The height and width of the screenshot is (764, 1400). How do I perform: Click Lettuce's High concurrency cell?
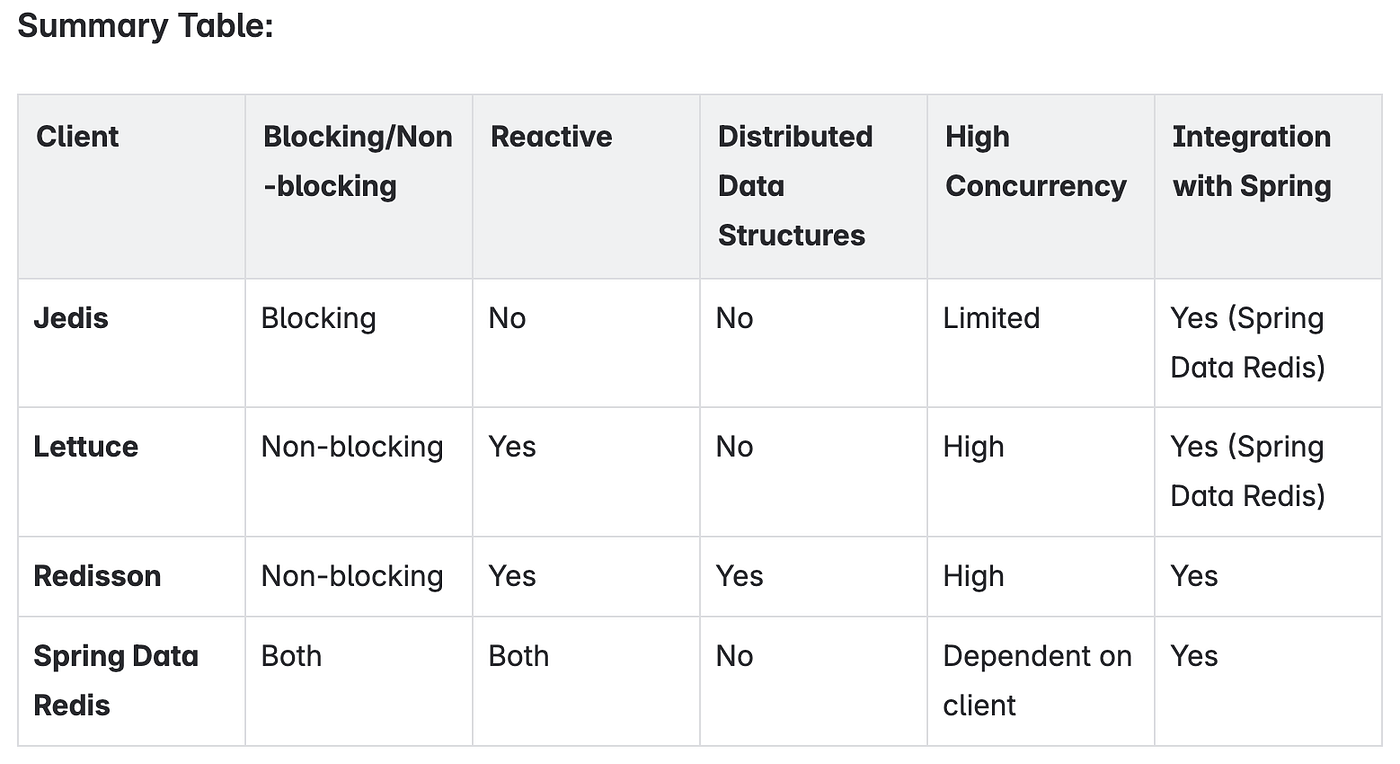point(973,446)
